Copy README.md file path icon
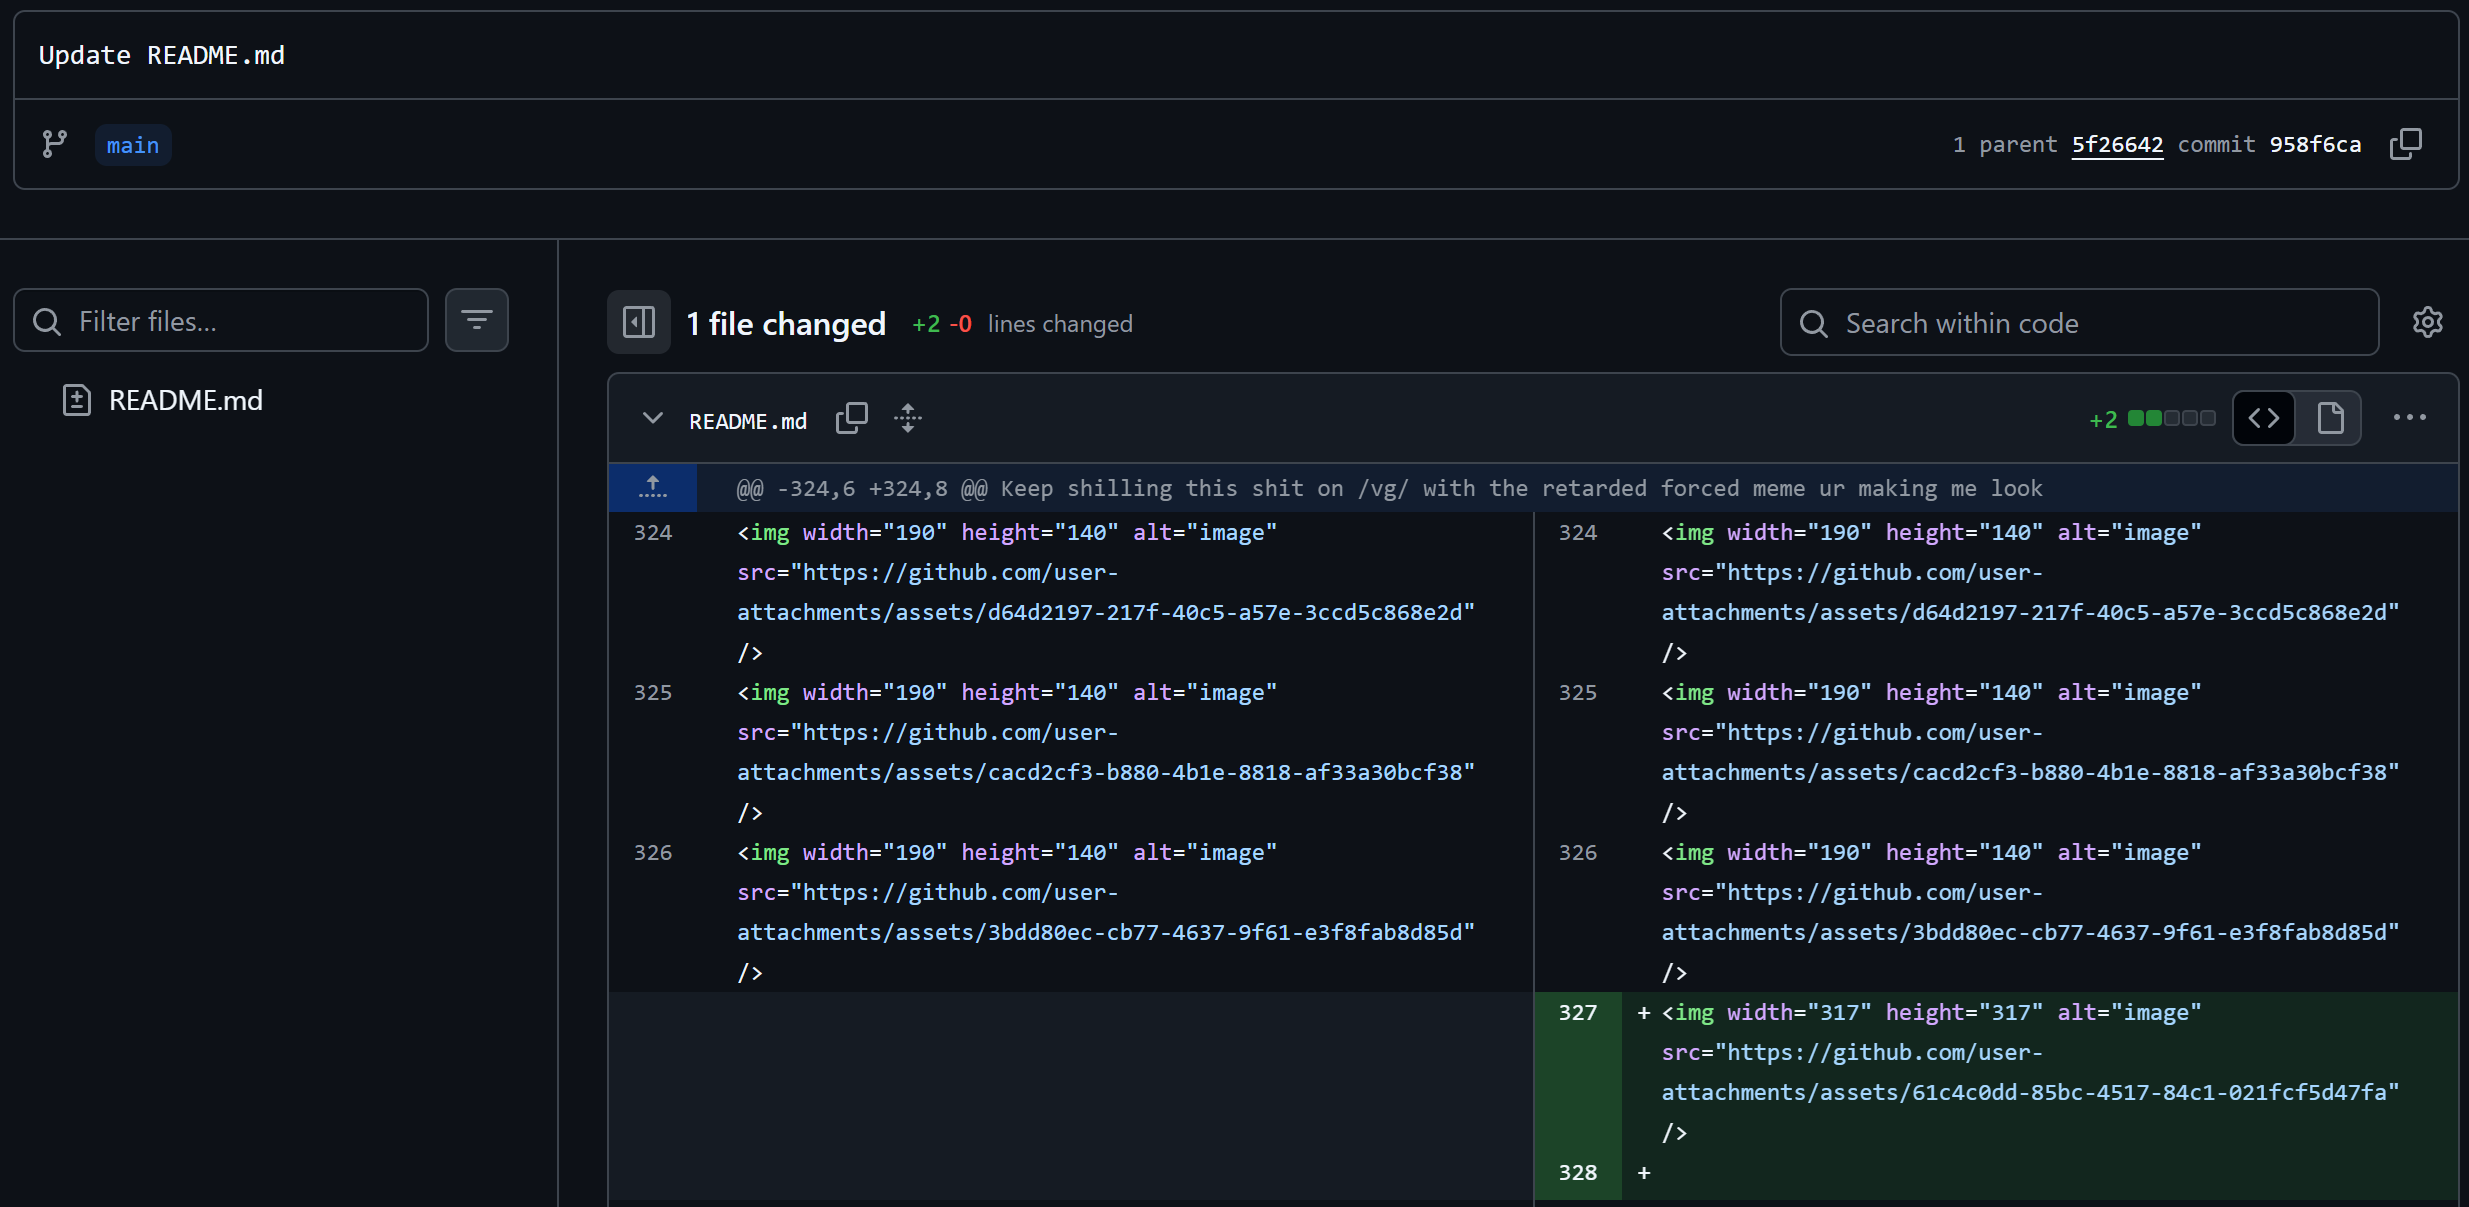The width and height of the screenshot is (2469, 1207). pyautogui.click(x=851, y=418)
